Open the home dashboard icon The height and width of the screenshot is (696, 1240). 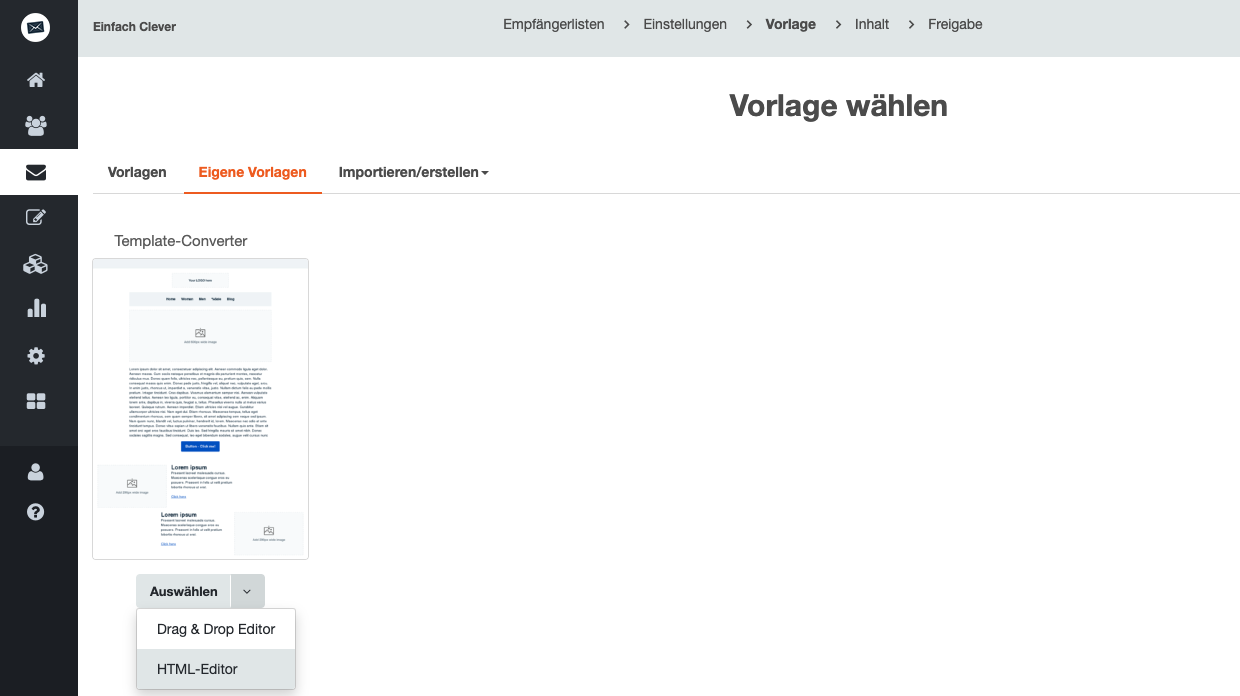[x=36, y=80]
